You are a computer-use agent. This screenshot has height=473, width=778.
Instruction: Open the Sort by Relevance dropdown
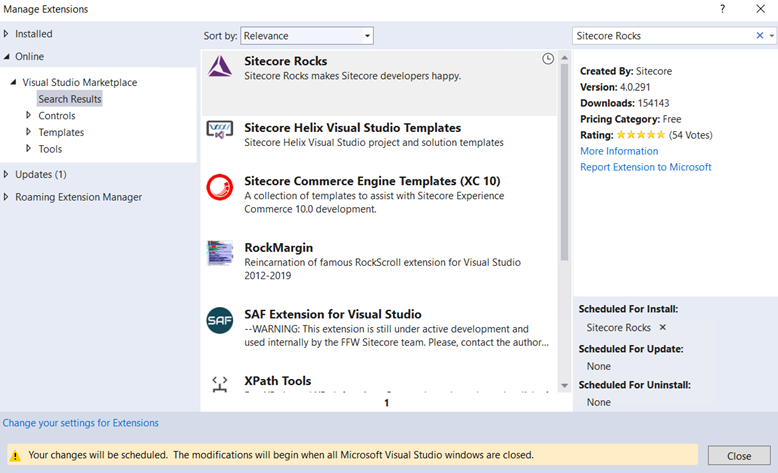(x=307, y=36)
